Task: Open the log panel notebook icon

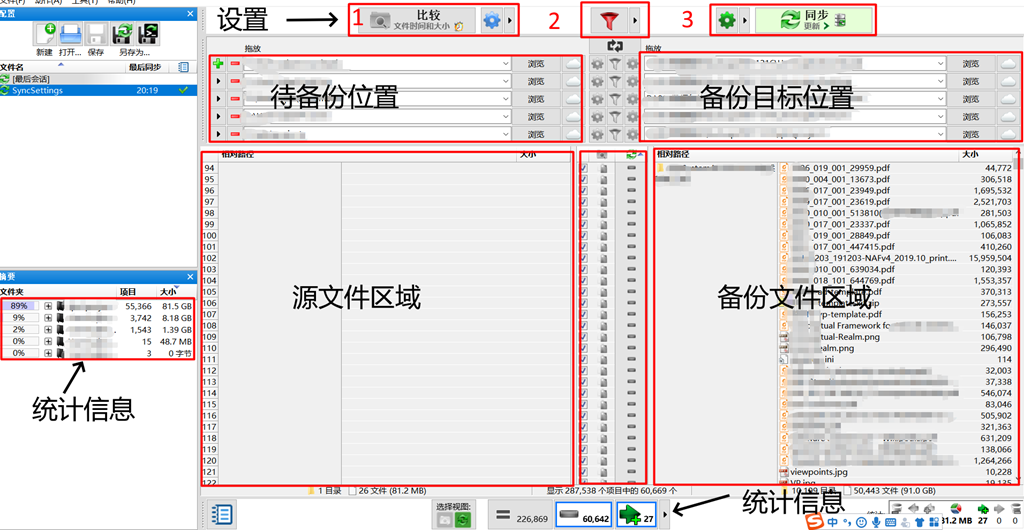Action: pos(221,514)
